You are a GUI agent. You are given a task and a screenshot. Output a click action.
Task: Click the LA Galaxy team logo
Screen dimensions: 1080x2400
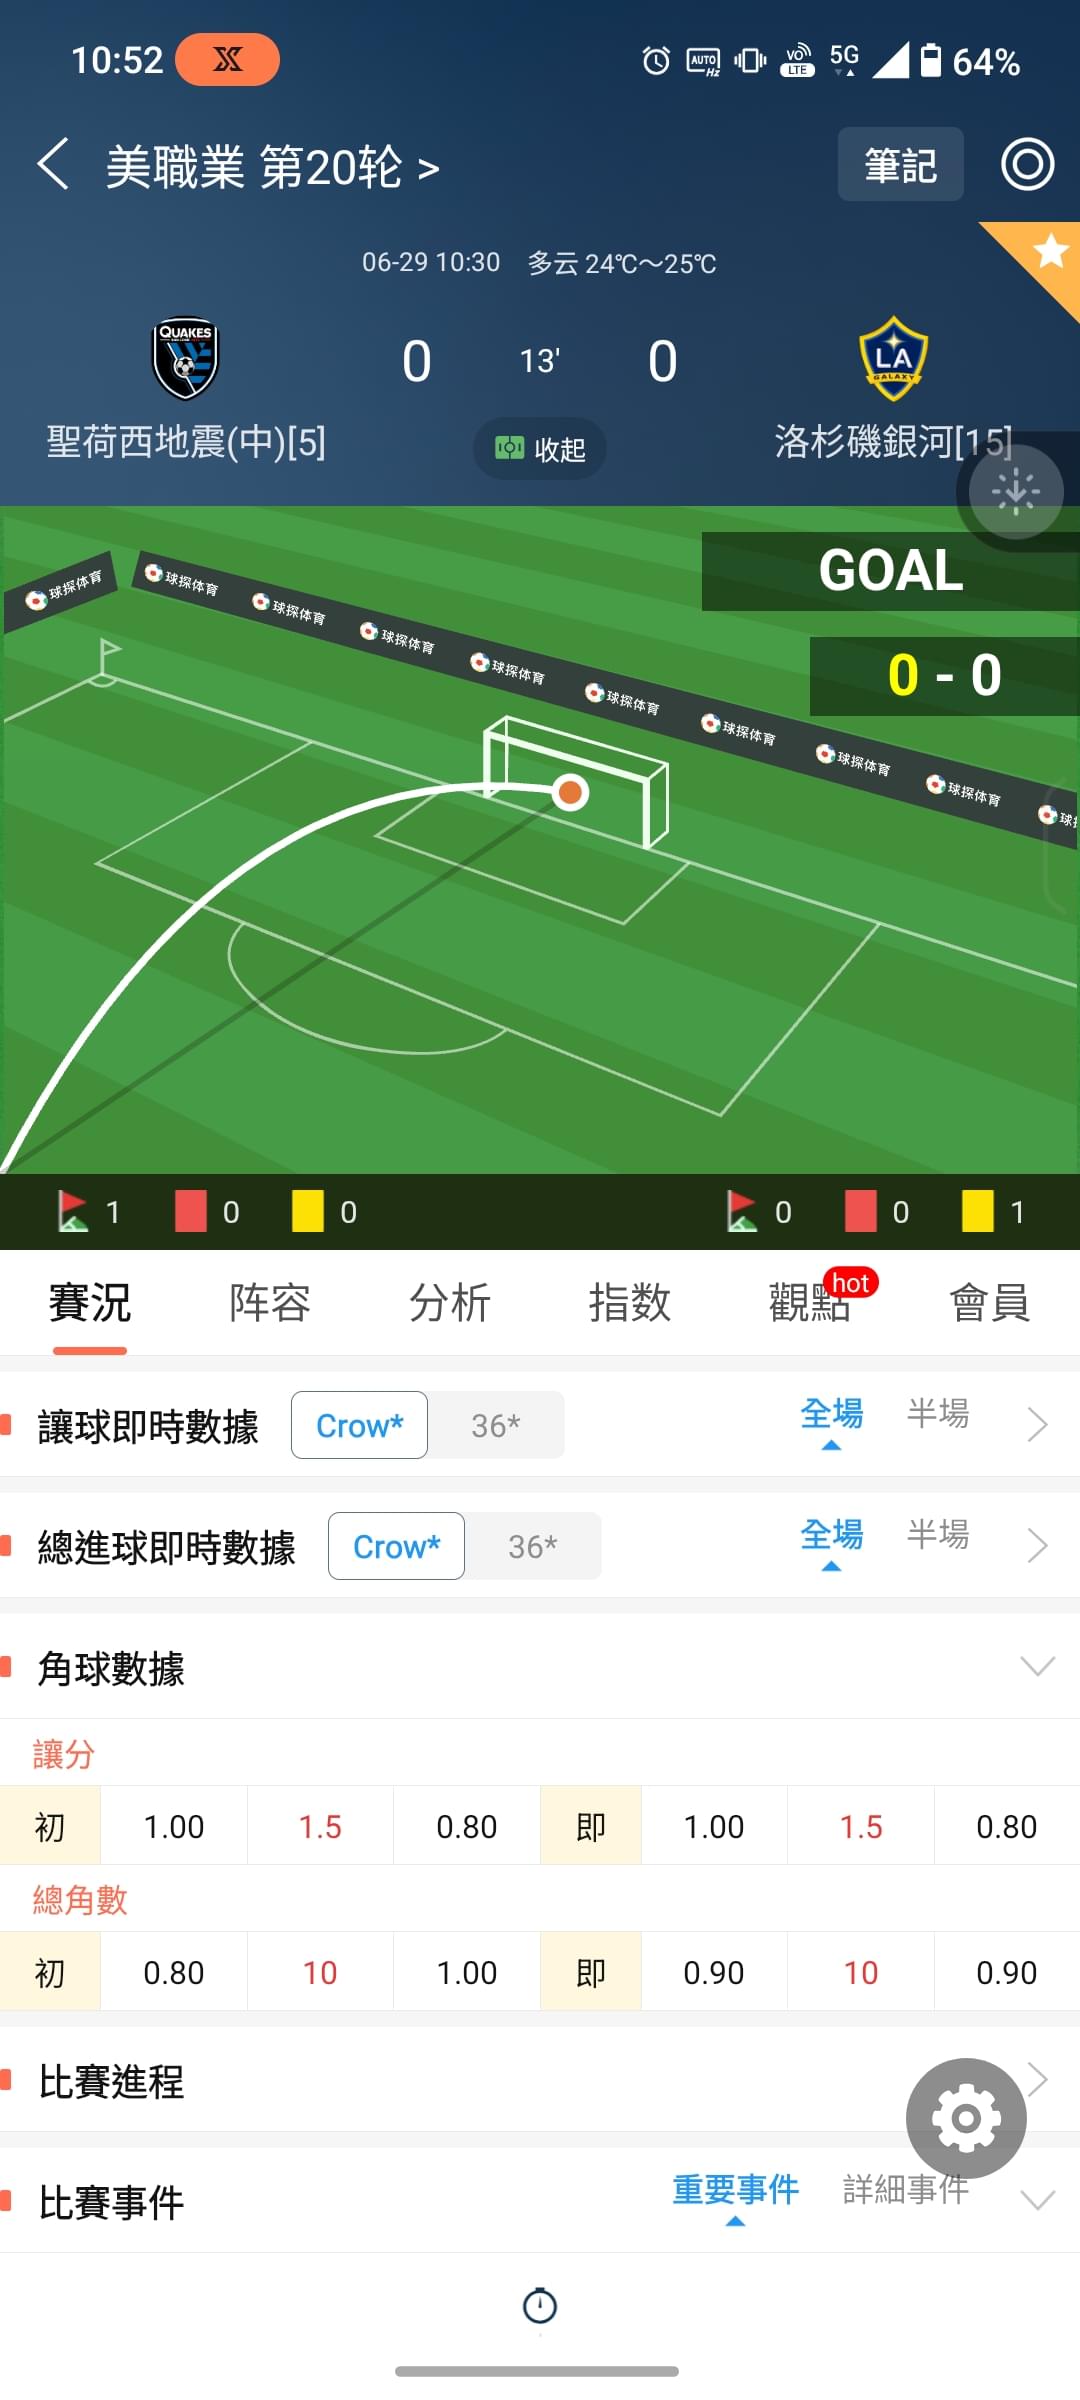point(893,358)
